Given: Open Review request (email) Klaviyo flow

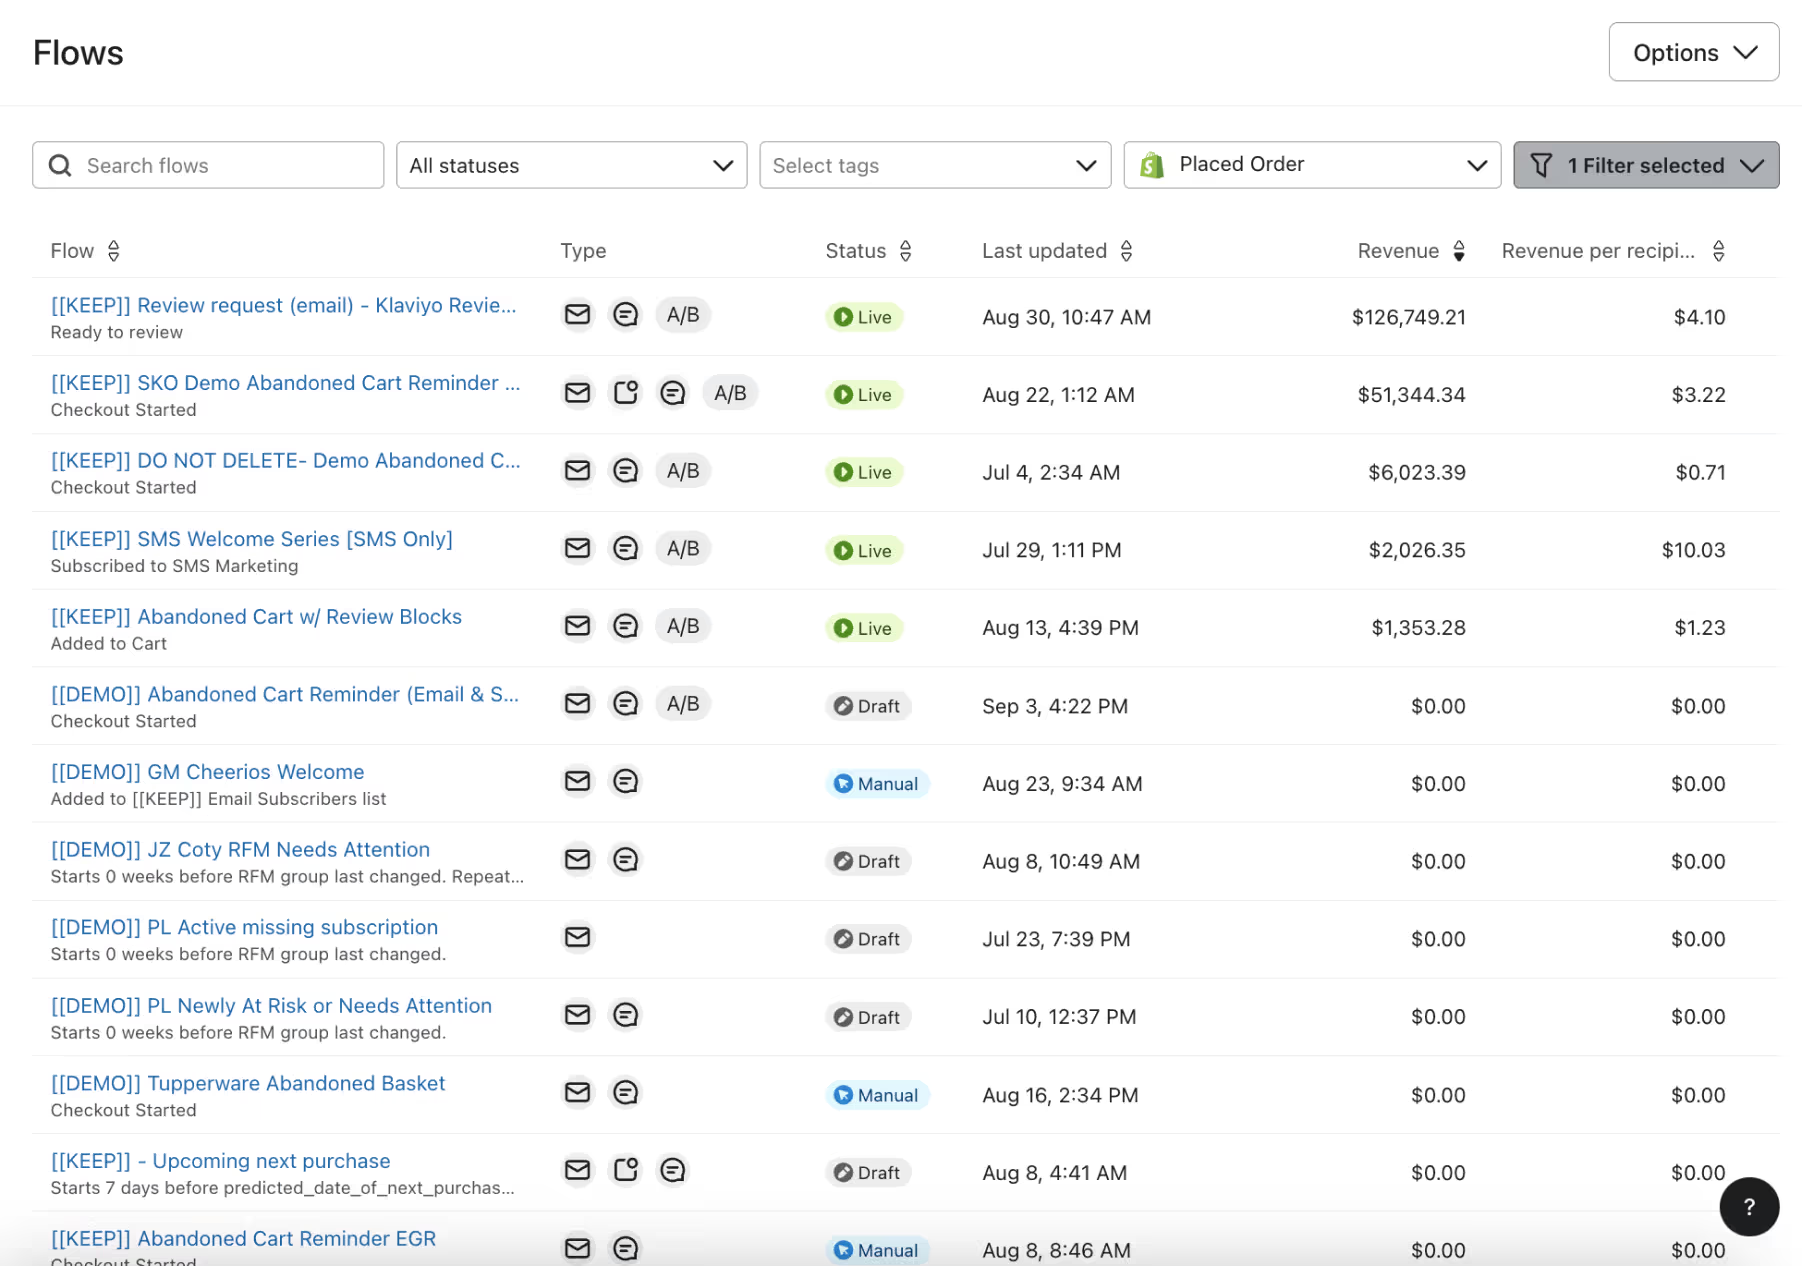Looking at the screenshot, I should tap(284, 305).
